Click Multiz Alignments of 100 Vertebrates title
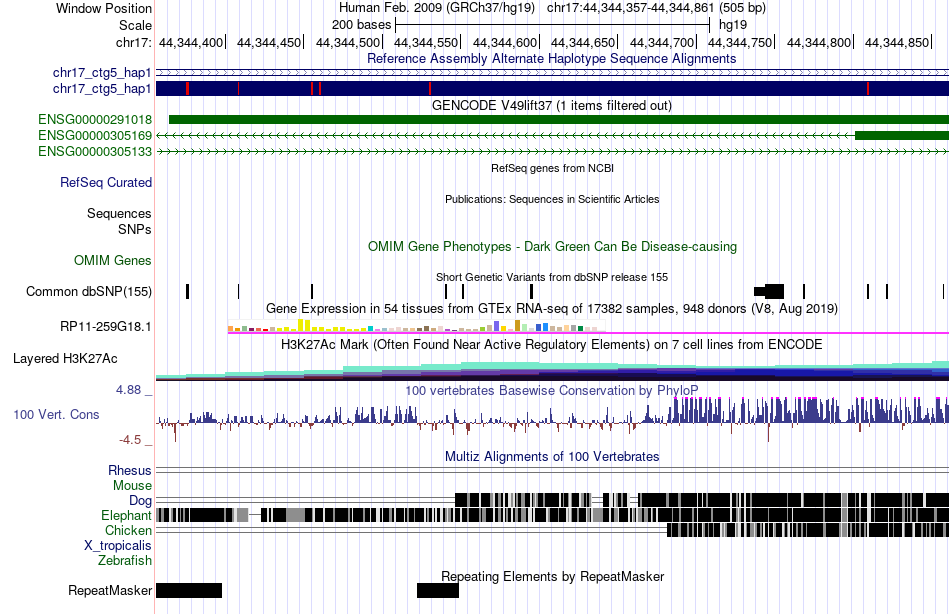This screenshot has height=614, width=950. coord(552,456)
